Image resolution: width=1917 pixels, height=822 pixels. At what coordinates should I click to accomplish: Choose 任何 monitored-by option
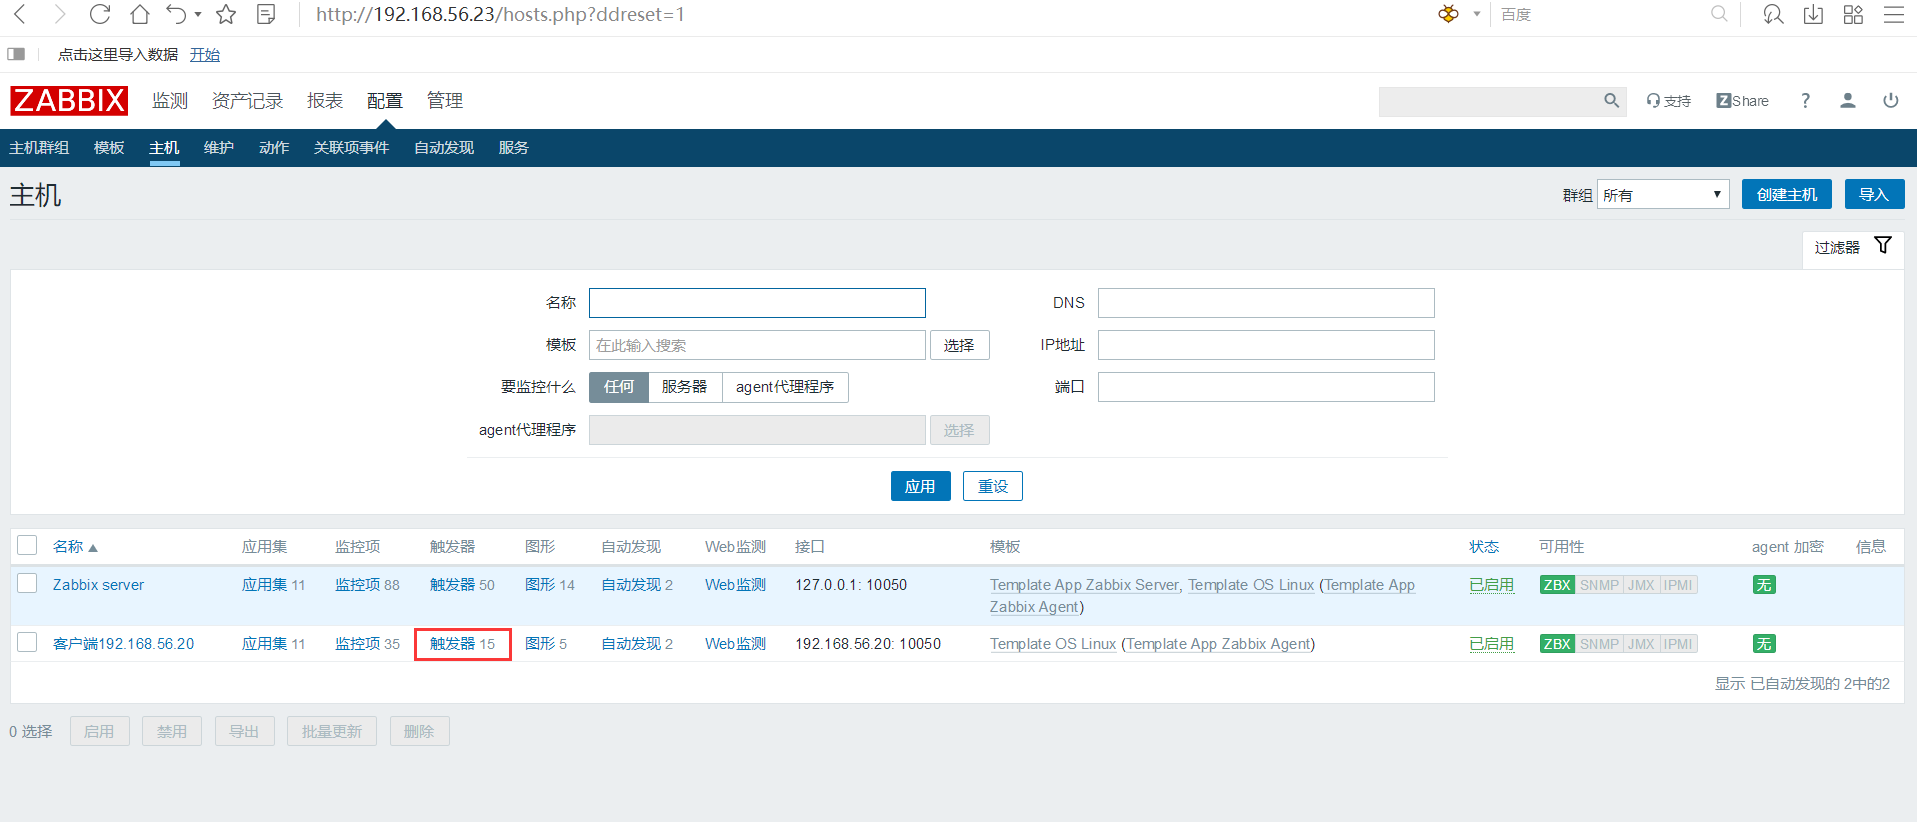pos(619,387)
